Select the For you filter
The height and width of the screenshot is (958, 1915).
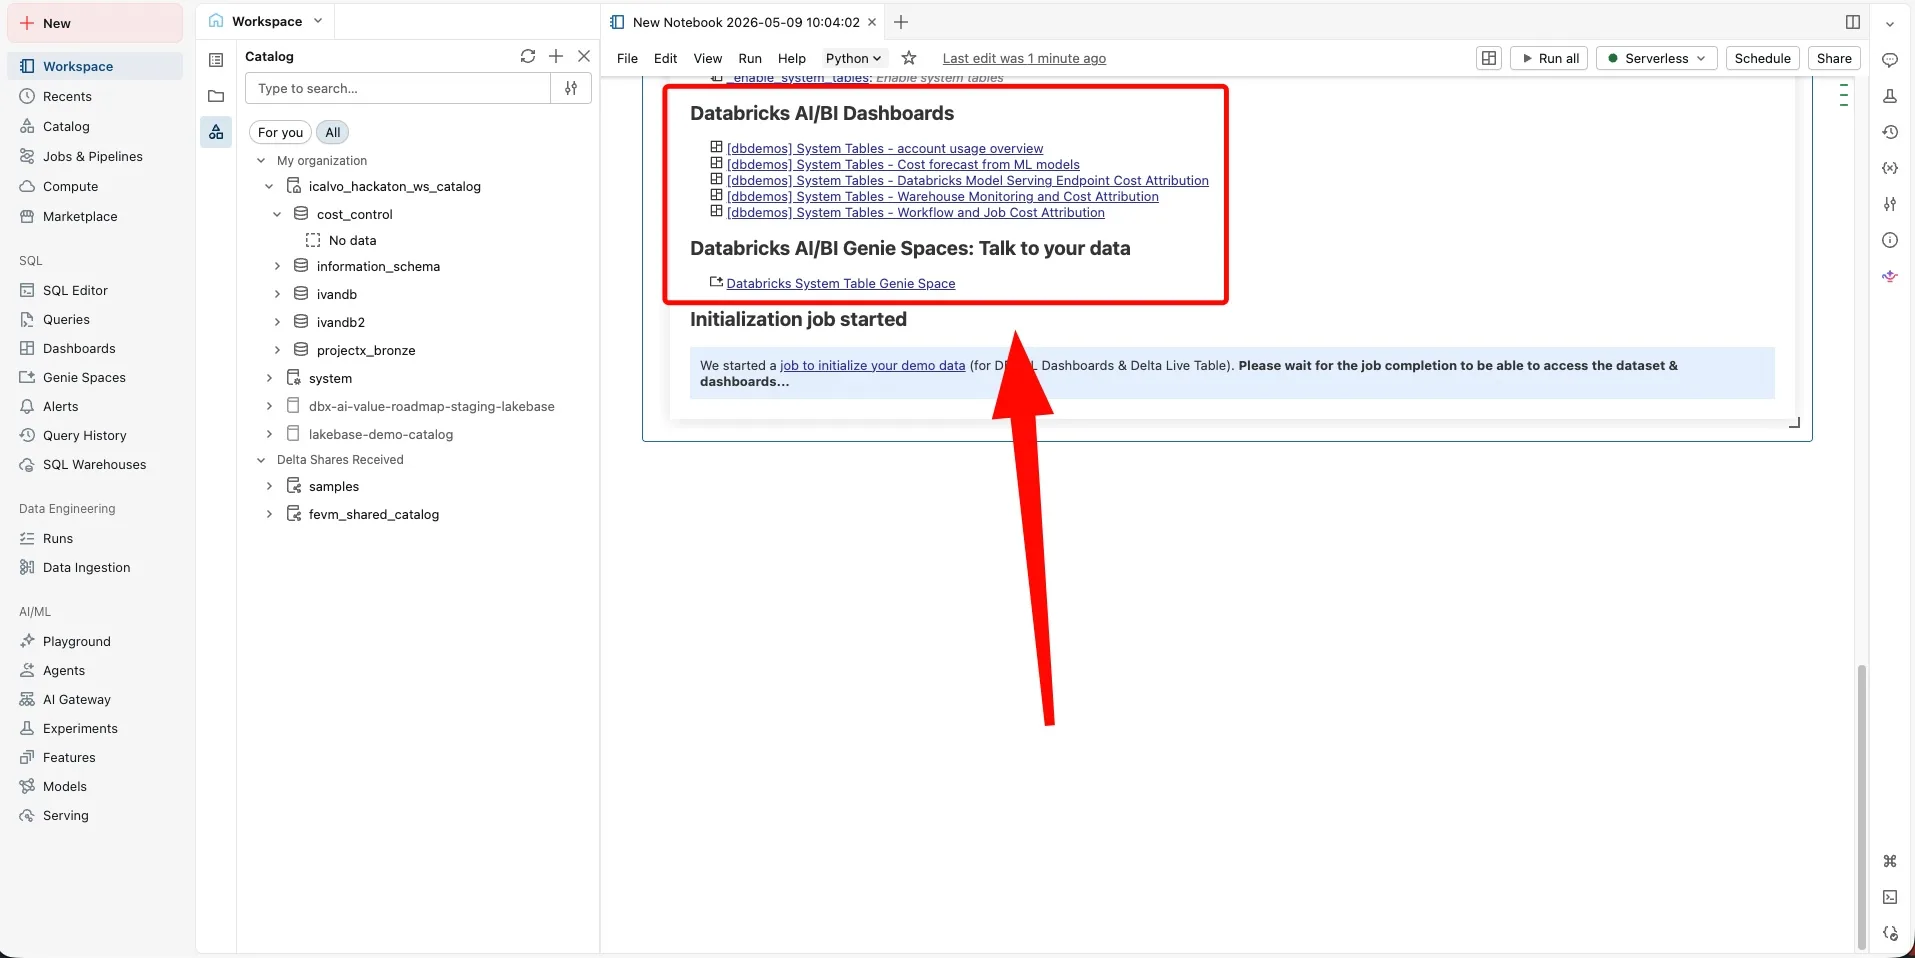(x=280, y=132)
